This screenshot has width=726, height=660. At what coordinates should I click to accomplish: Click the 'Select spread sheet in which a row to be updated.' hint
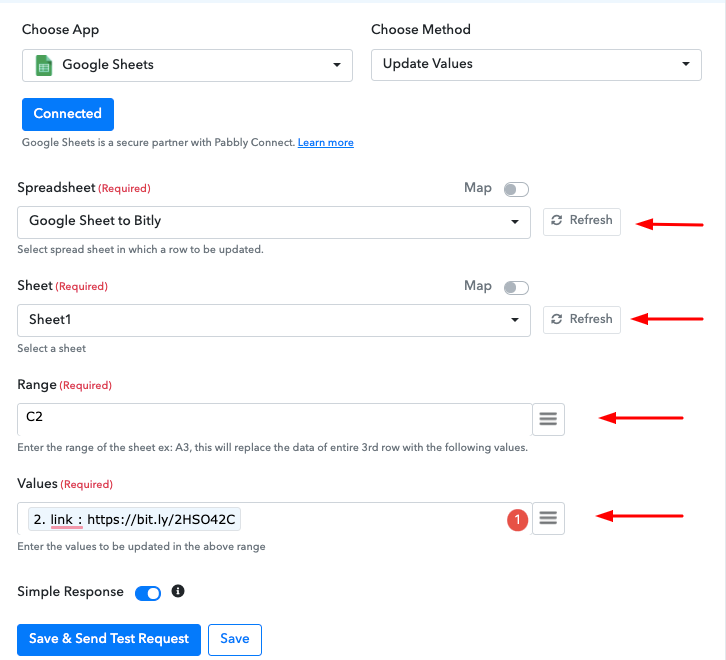(140, 250)
